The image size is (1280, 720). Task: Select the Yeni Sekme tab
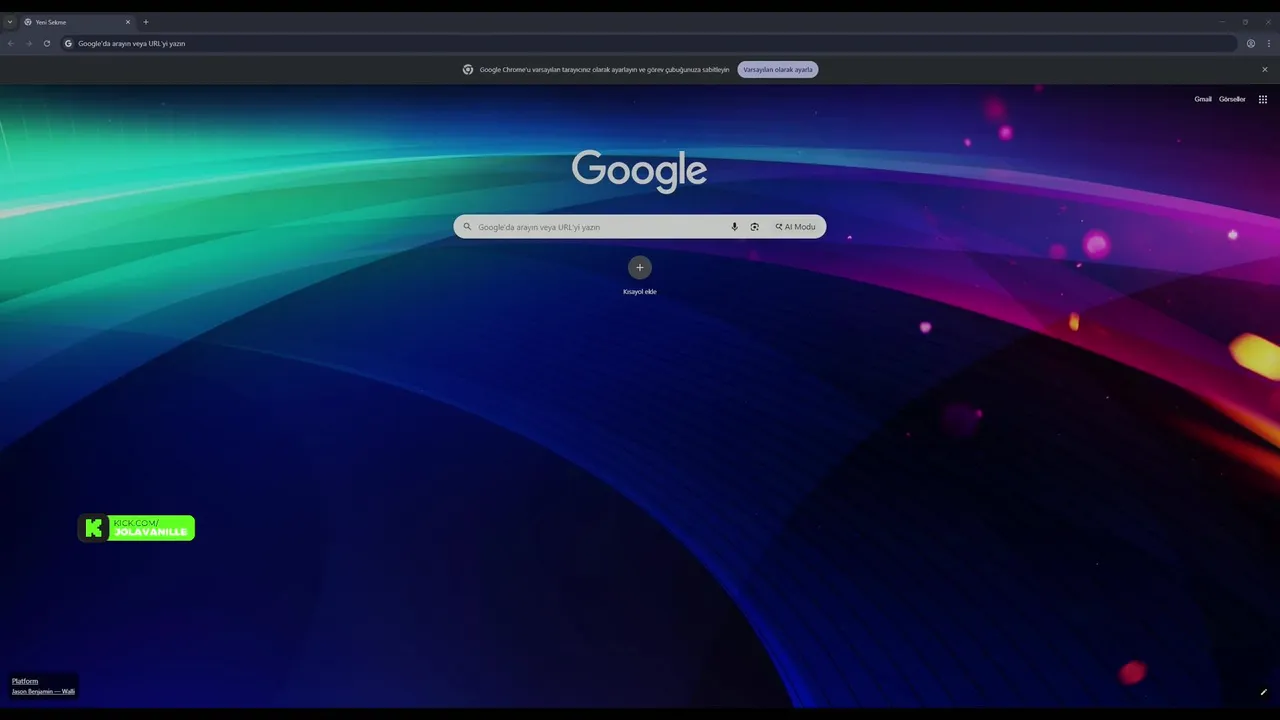(78, 22)
